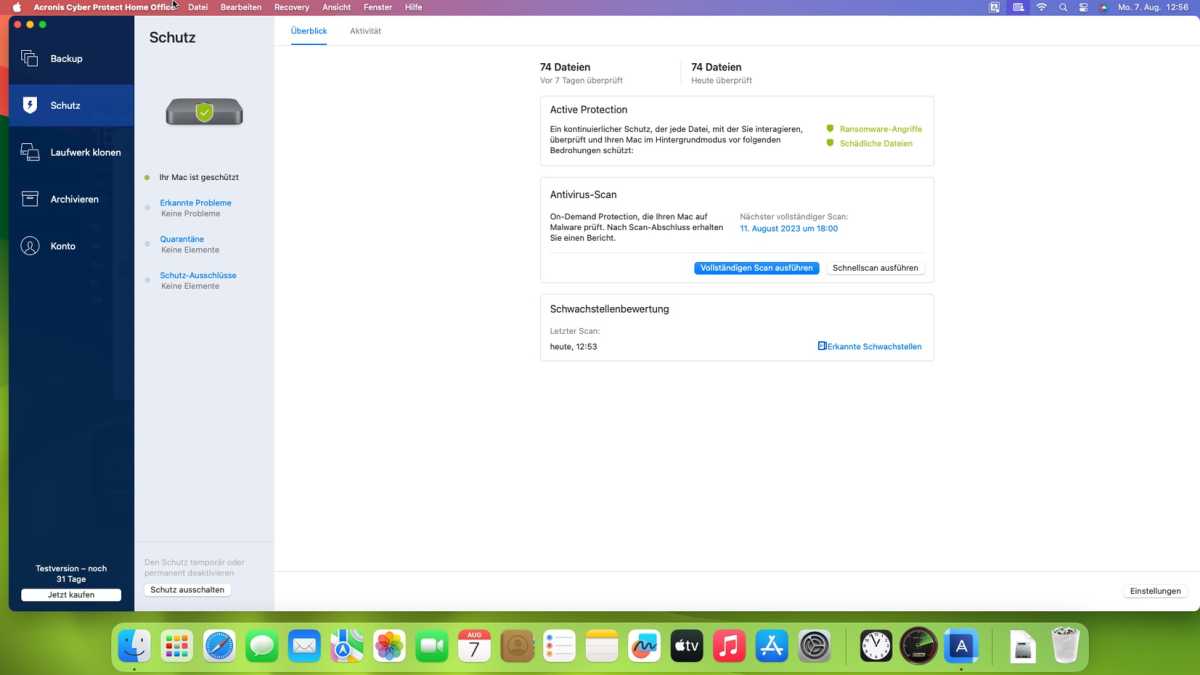Open the Bearbeiten menu
Screen dimensions: 1200x675
point(241,7)
